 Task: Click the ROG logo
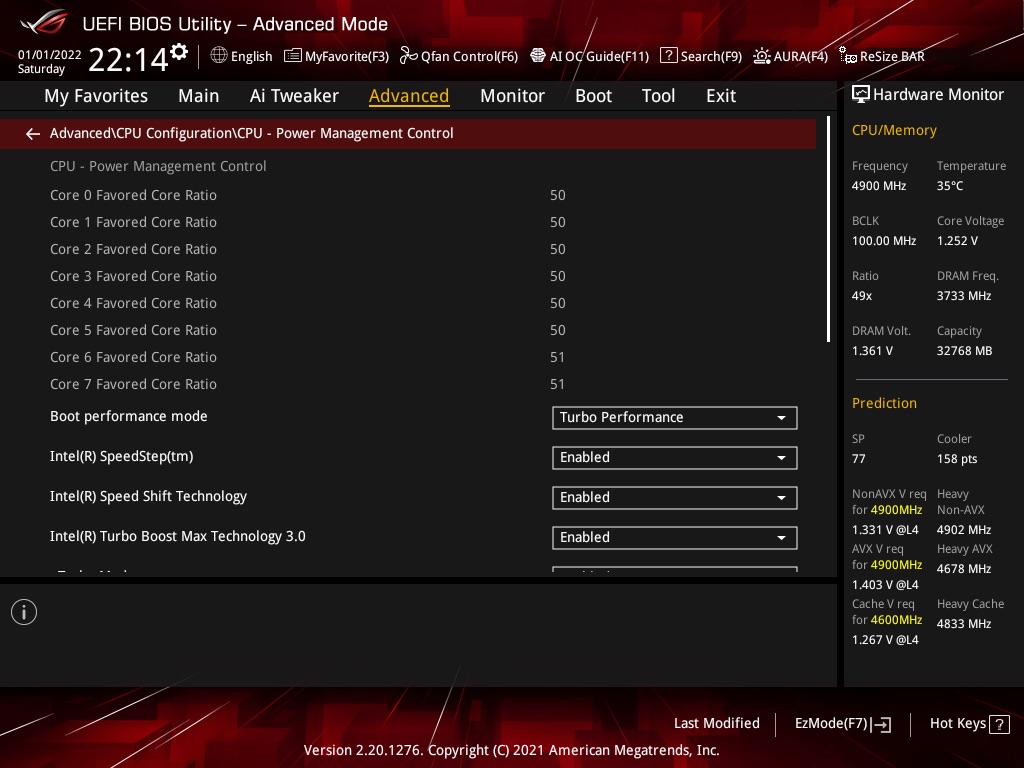(x=43, y=23)
